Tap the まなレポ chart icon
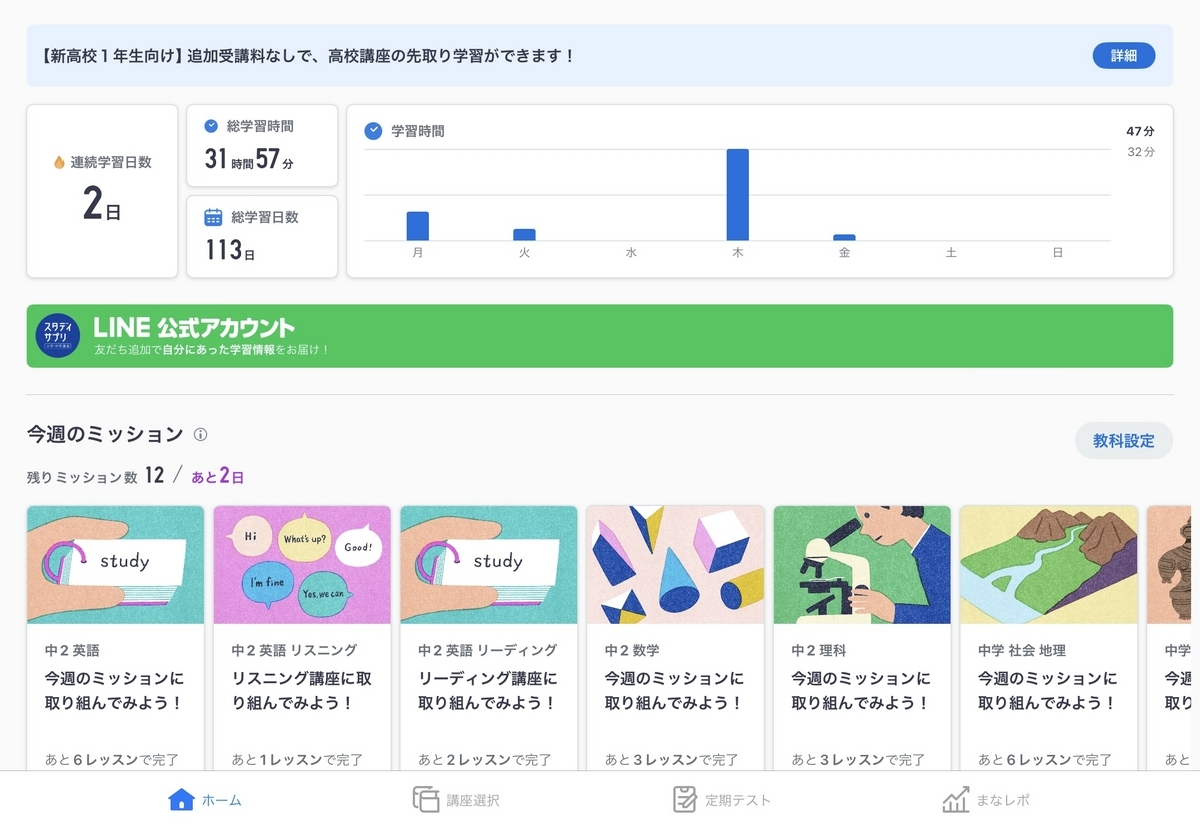1200x826 pixels. pos(955,799)
